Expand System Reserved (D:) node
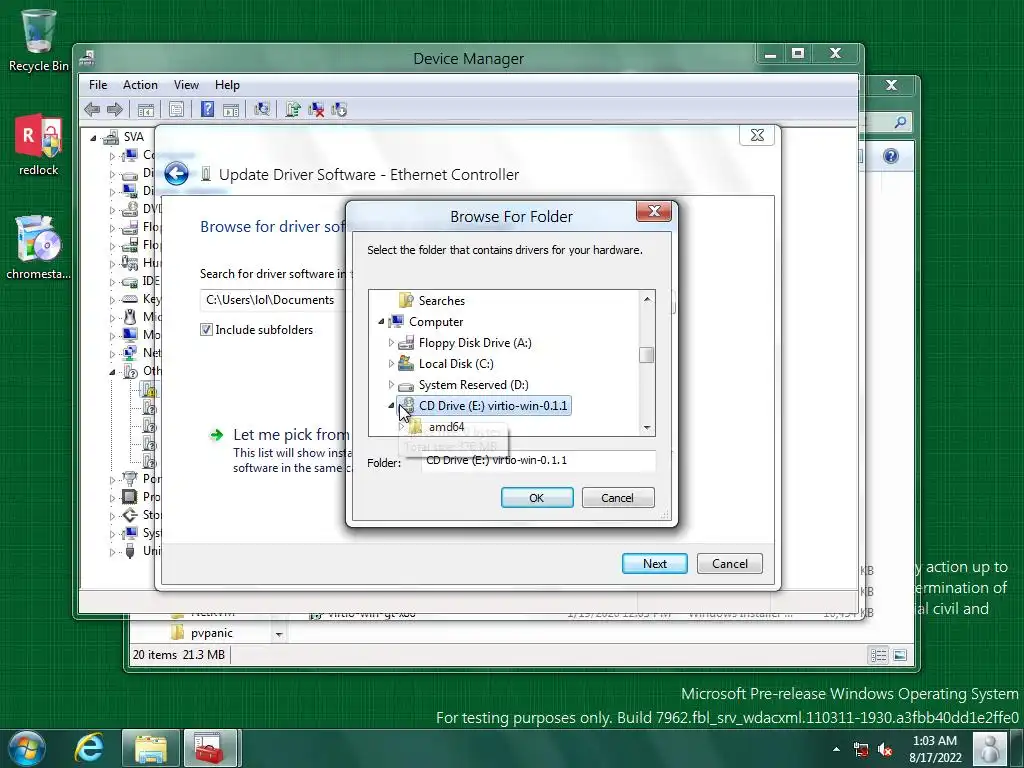 coord(391,384)
